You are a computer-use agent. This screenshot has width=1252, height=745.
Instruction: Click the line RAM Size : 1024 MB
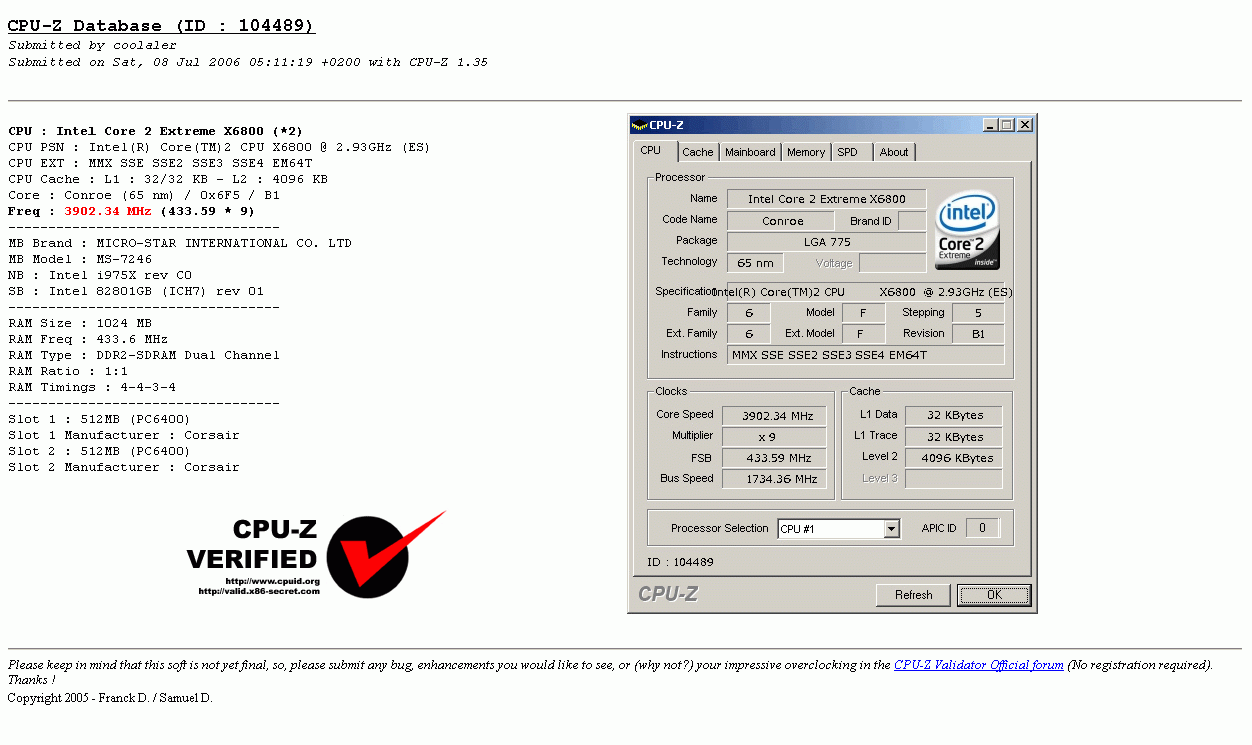pyautogui.click(x=80, y=323)
